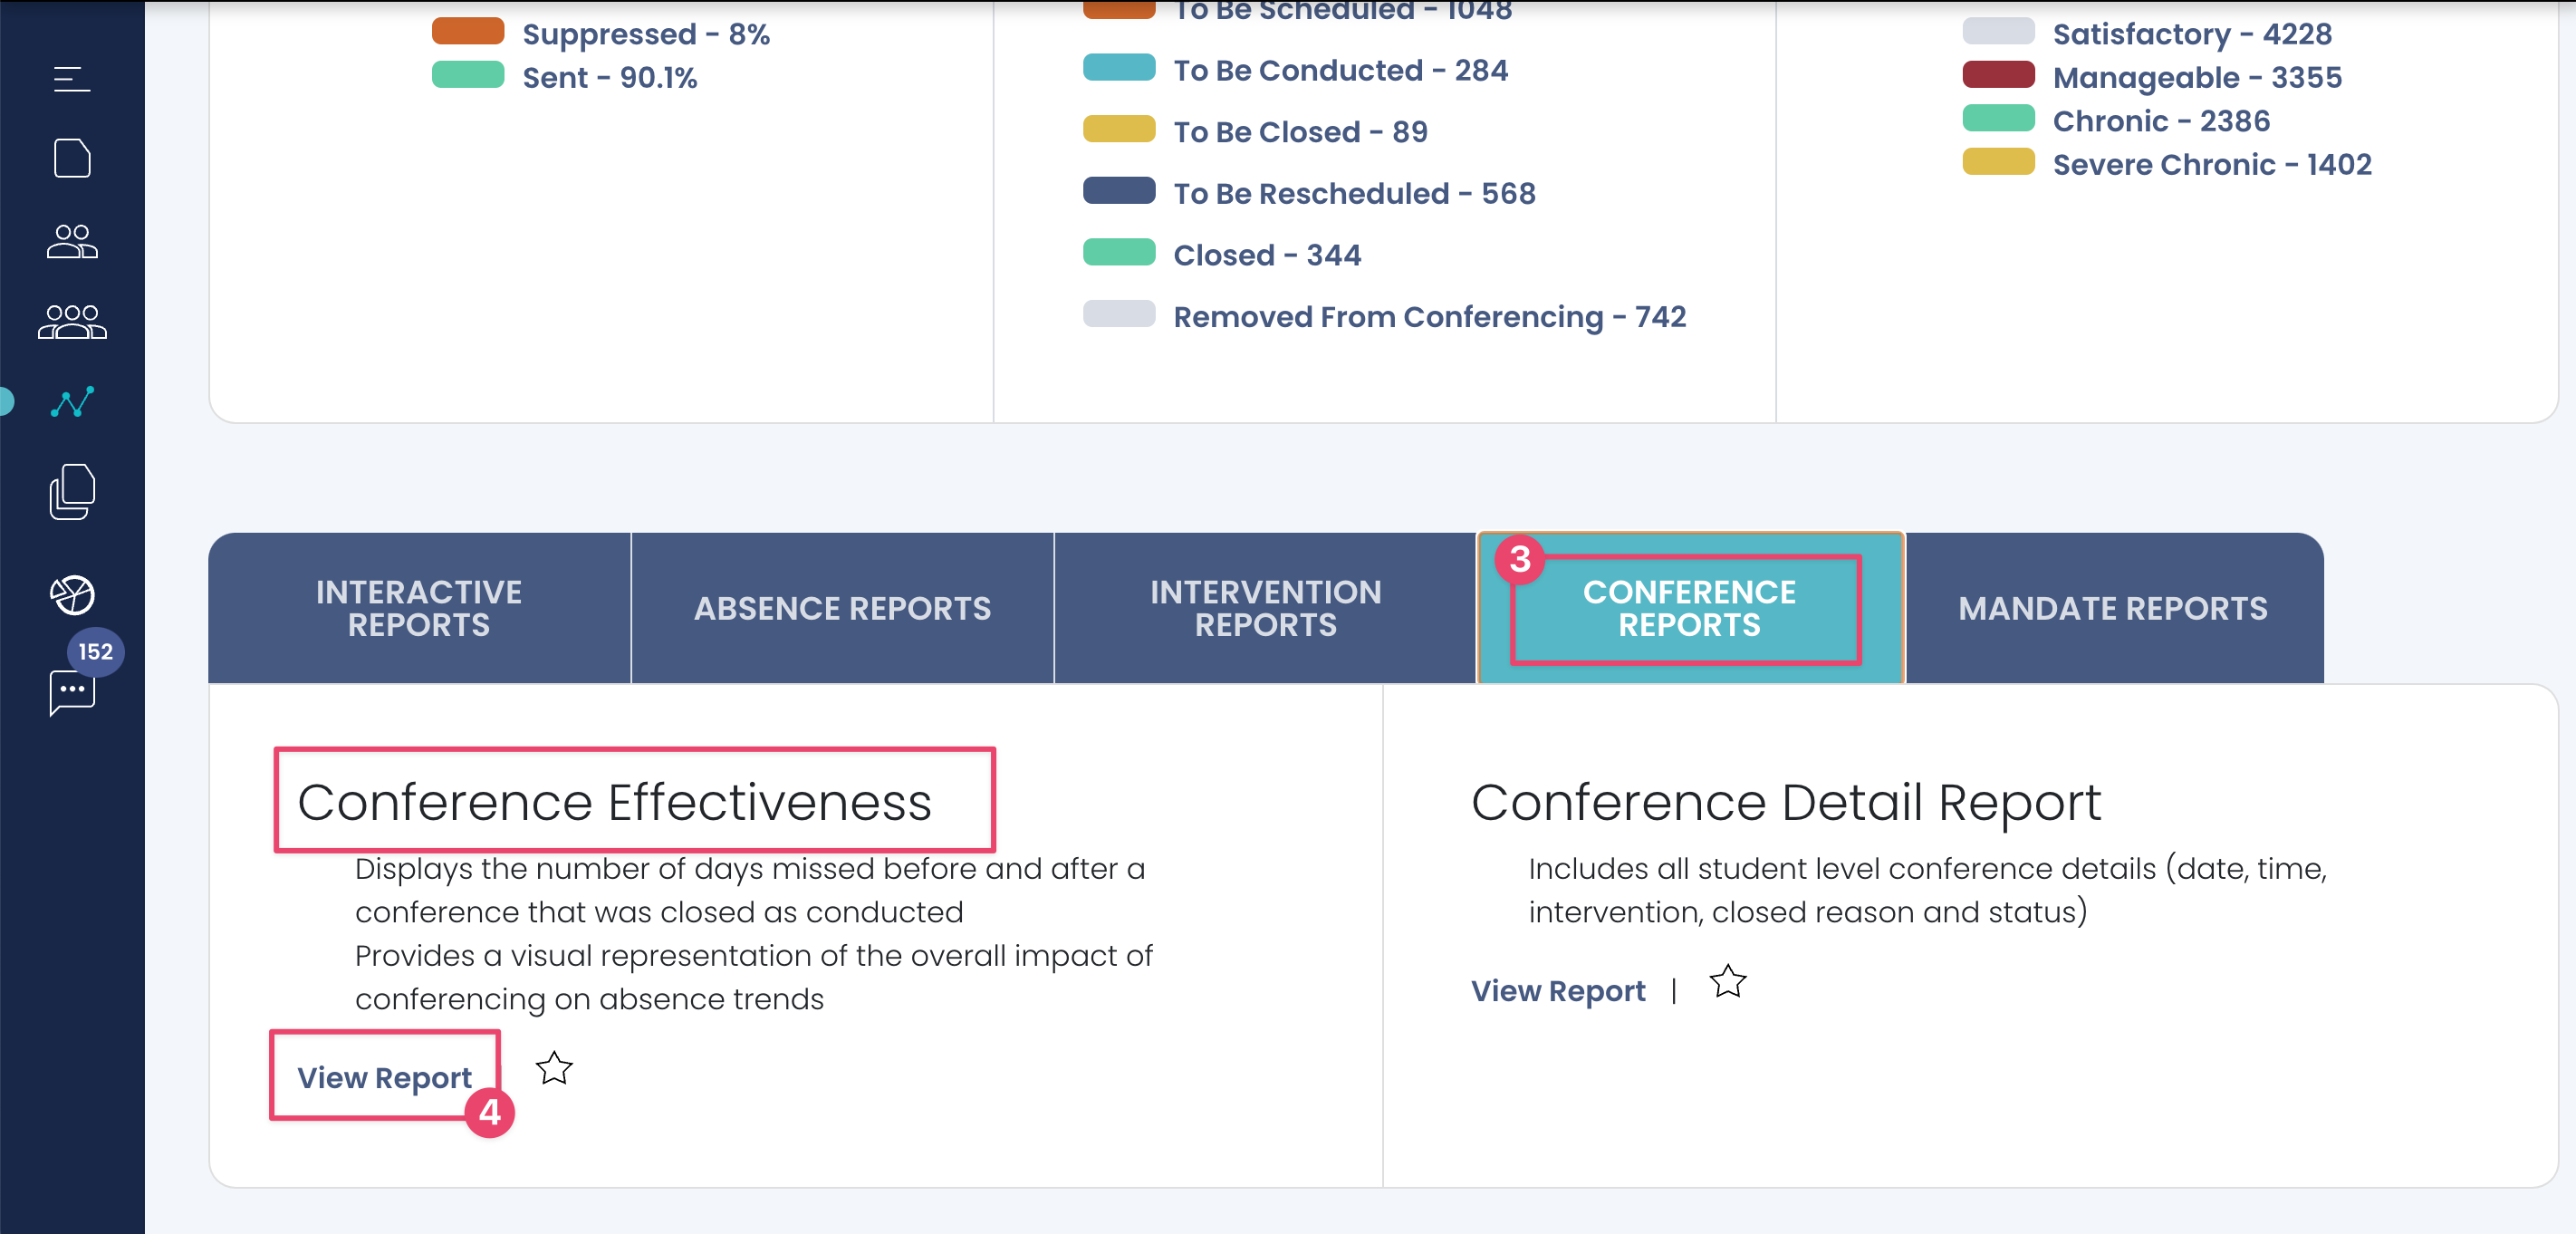Open the two-person students icon in sidebar
The height and width of the screenshot is (1234, 2576).
click(72, 241)
